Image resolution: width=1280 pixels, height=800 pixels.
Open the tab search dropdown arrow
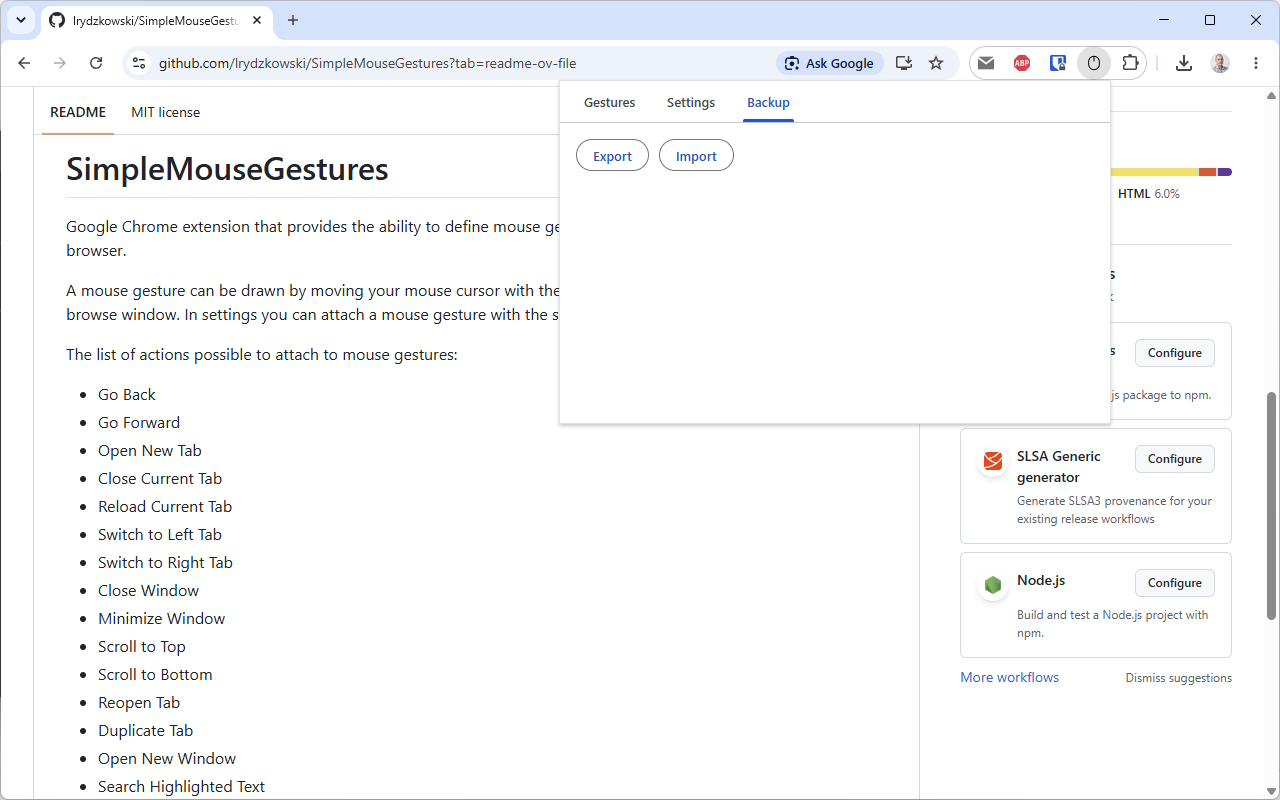[x=21, y=20]
